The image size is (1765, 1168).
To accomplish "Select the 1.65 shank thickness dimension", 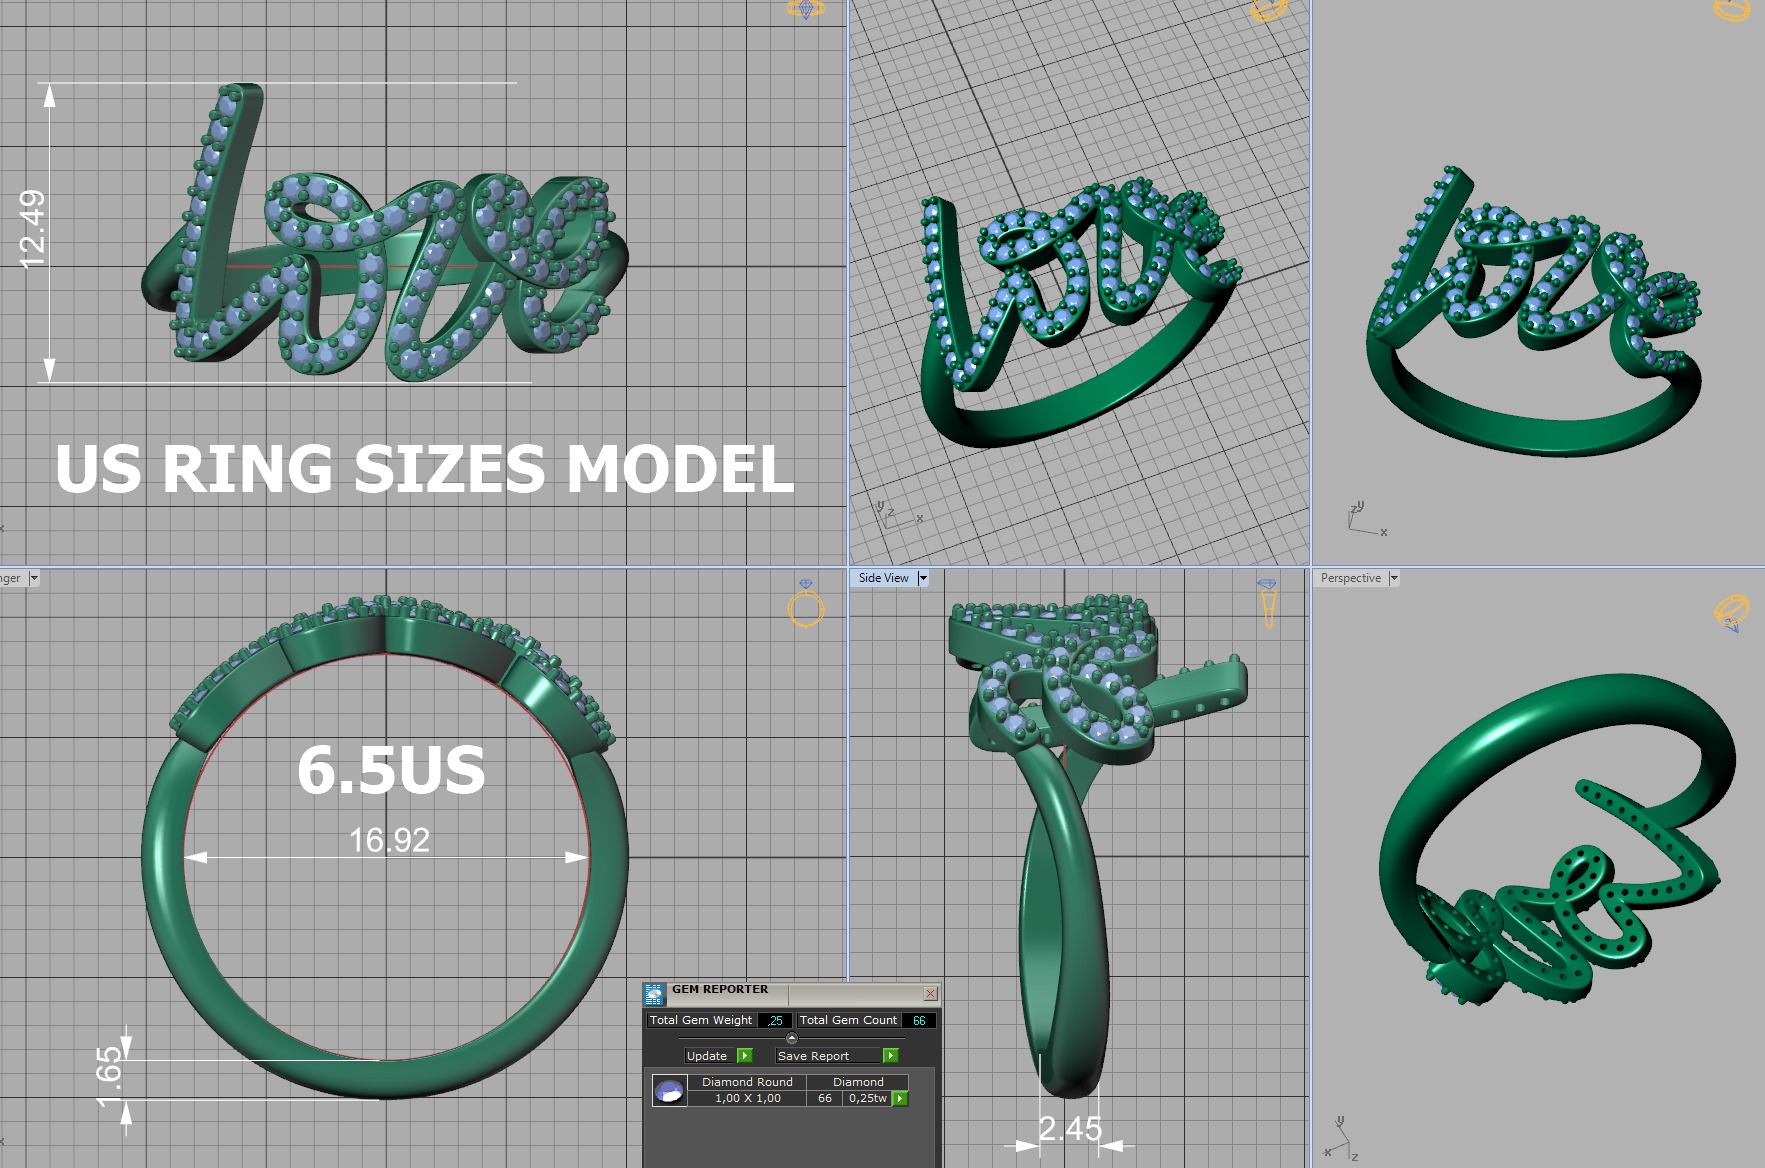I will (109, 1076).
